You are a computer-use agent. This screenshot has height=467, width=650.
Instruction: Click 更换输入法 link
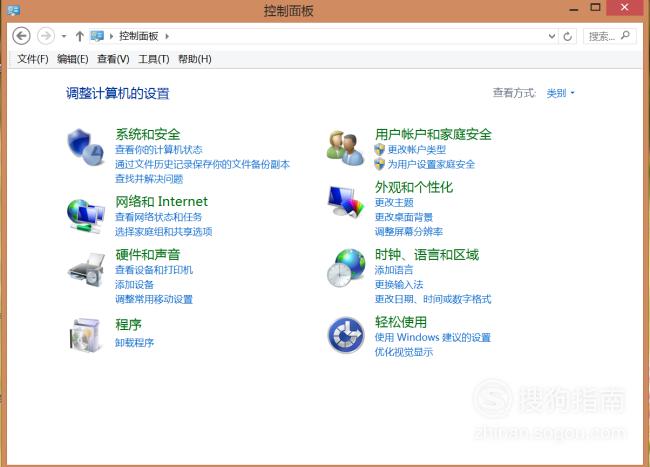[x=399, y=284]
